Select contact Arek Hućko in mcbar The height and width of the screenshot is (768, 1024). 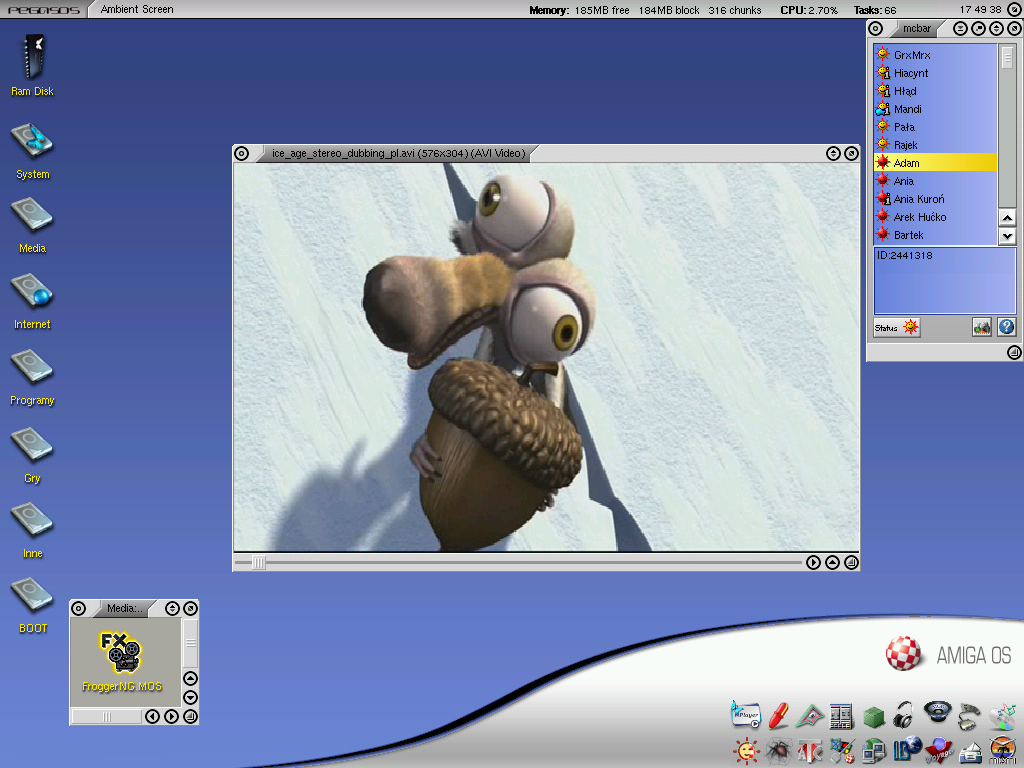(935, 217)
